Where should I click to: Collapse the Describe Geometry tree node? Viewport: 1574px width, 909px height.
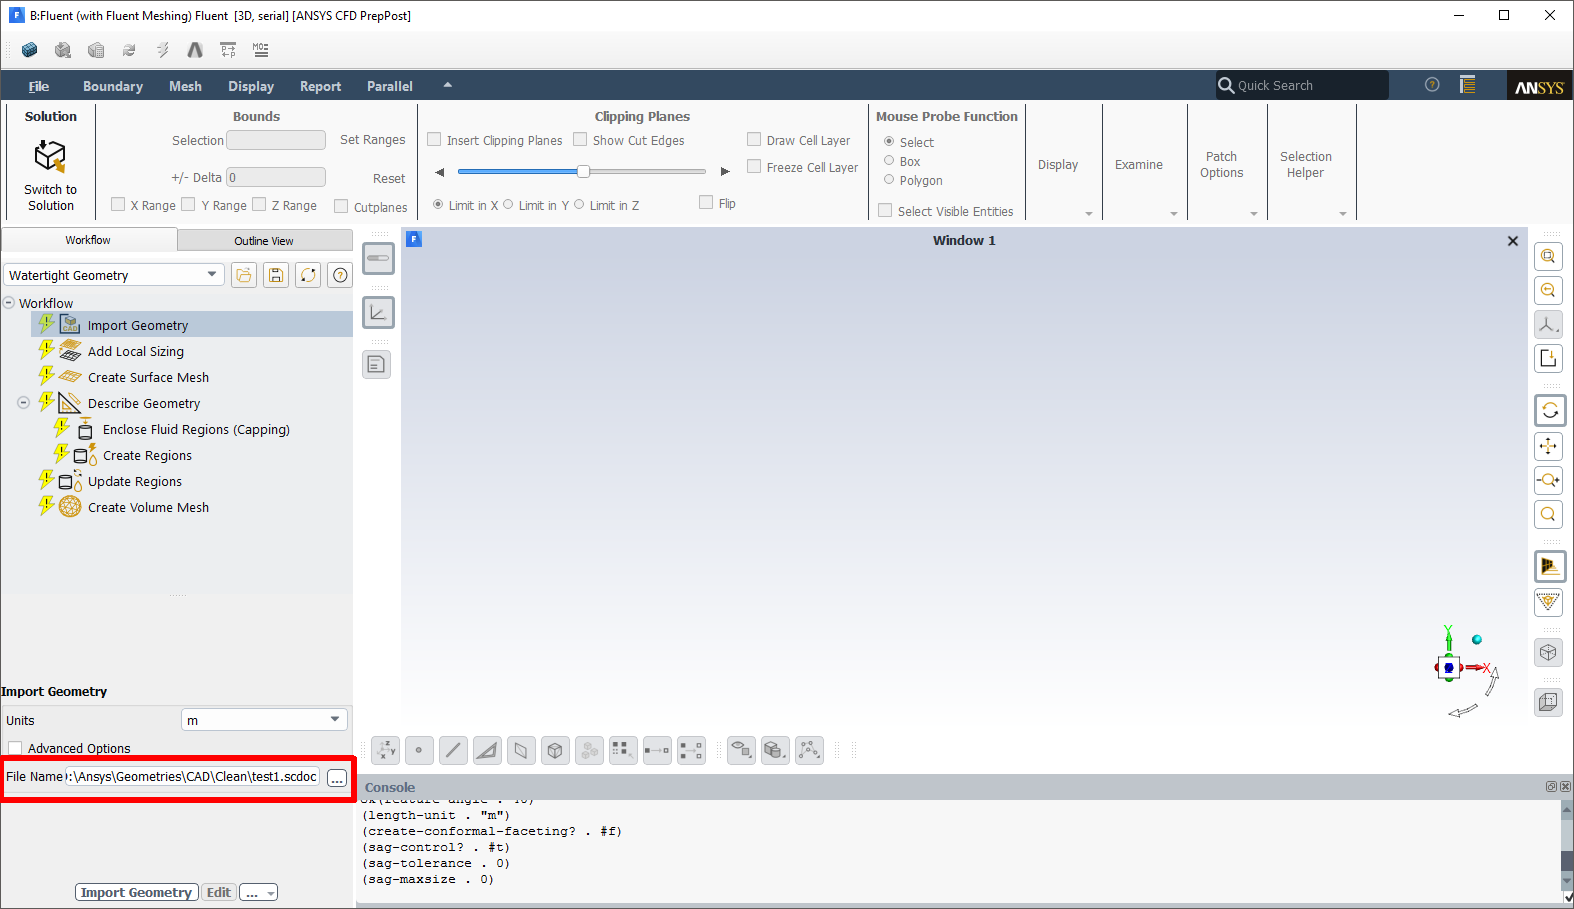tap(23, 403)
